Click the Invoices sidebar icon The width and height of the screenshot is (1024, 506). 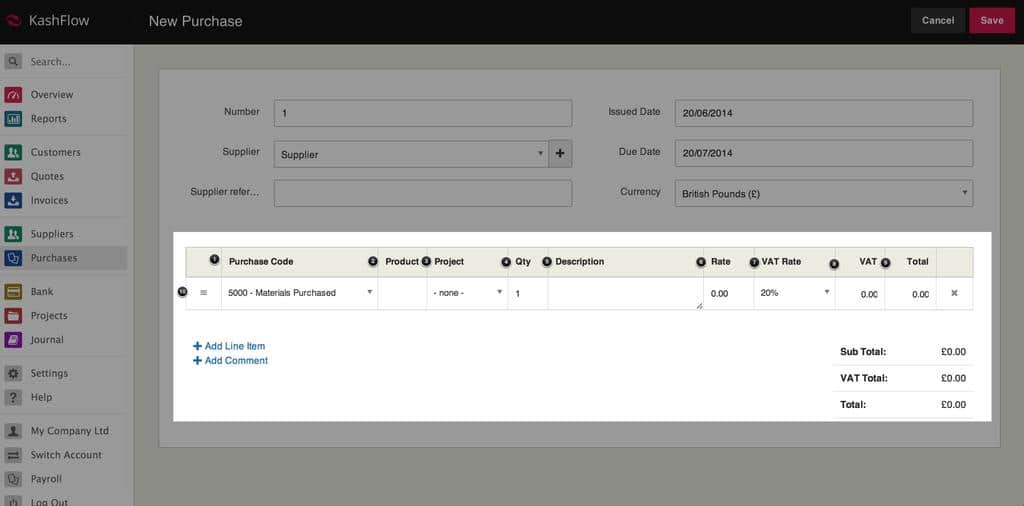13,201
